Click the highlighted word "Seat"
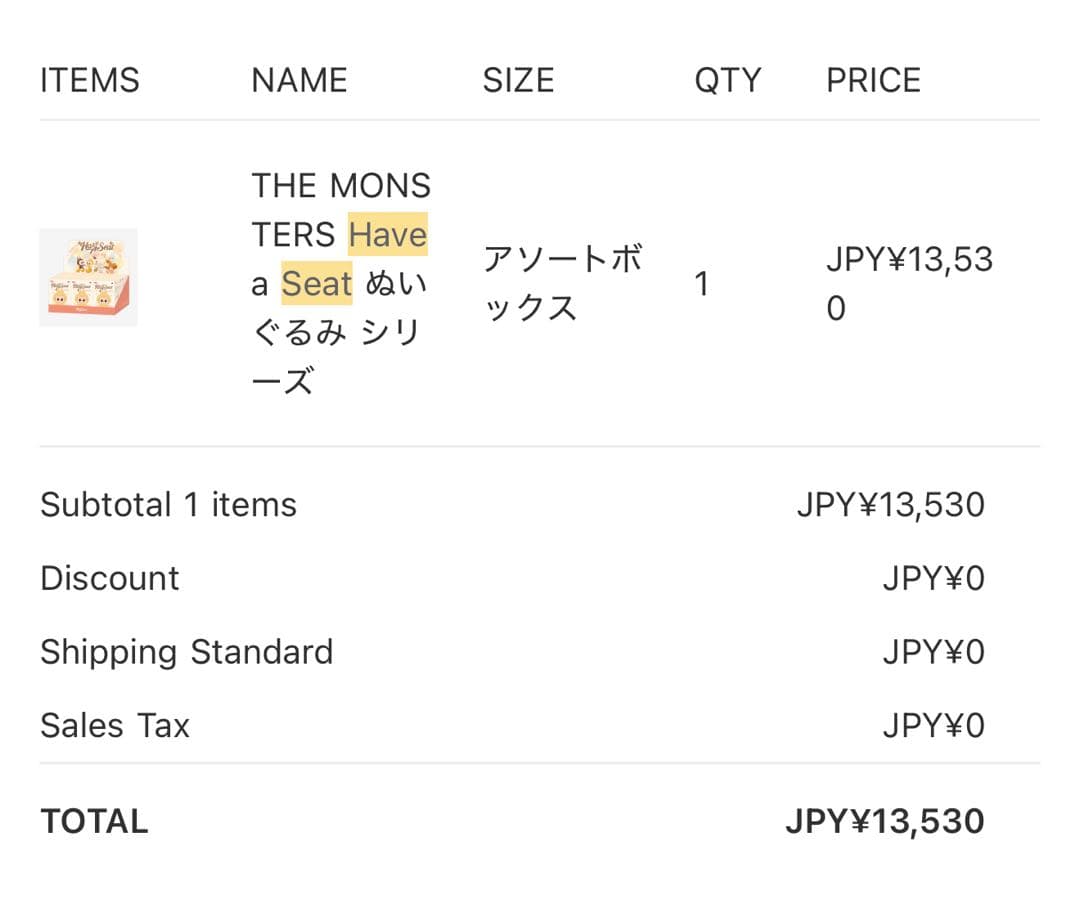The height and width of the screenshot is (918, 1080). coord(316,284)
